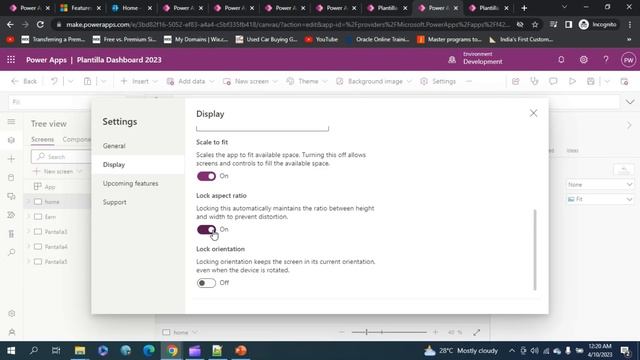Open the comments icon
The height and width of the screenshot is (360, 640).
coord(553,82)
